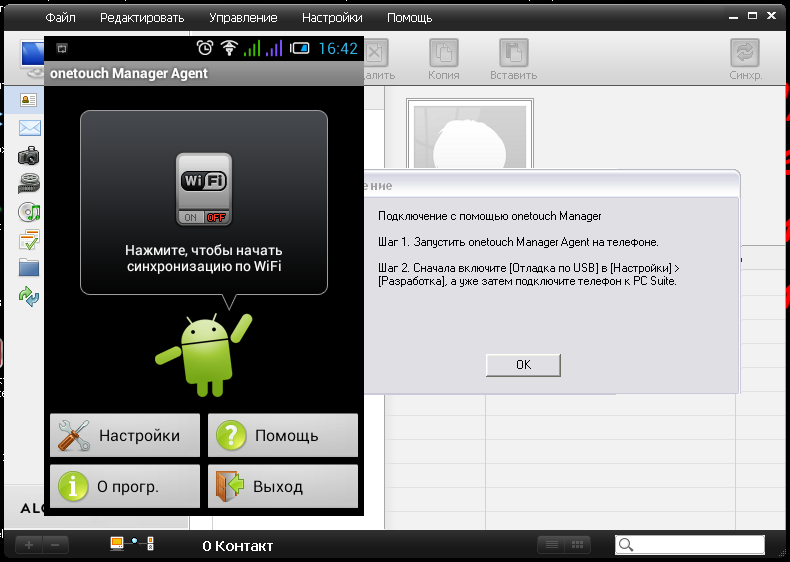The width and height of the screenshot is (790, 562).
Task: Click the Выход button
Action: 283,486
